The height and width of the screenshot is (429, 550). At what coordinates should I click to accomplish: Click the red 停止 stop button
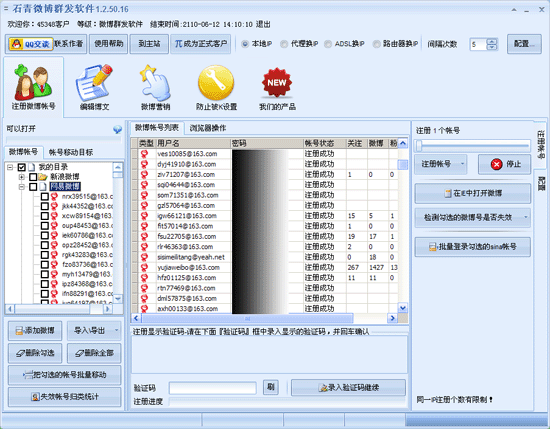[x=504, y=164]
